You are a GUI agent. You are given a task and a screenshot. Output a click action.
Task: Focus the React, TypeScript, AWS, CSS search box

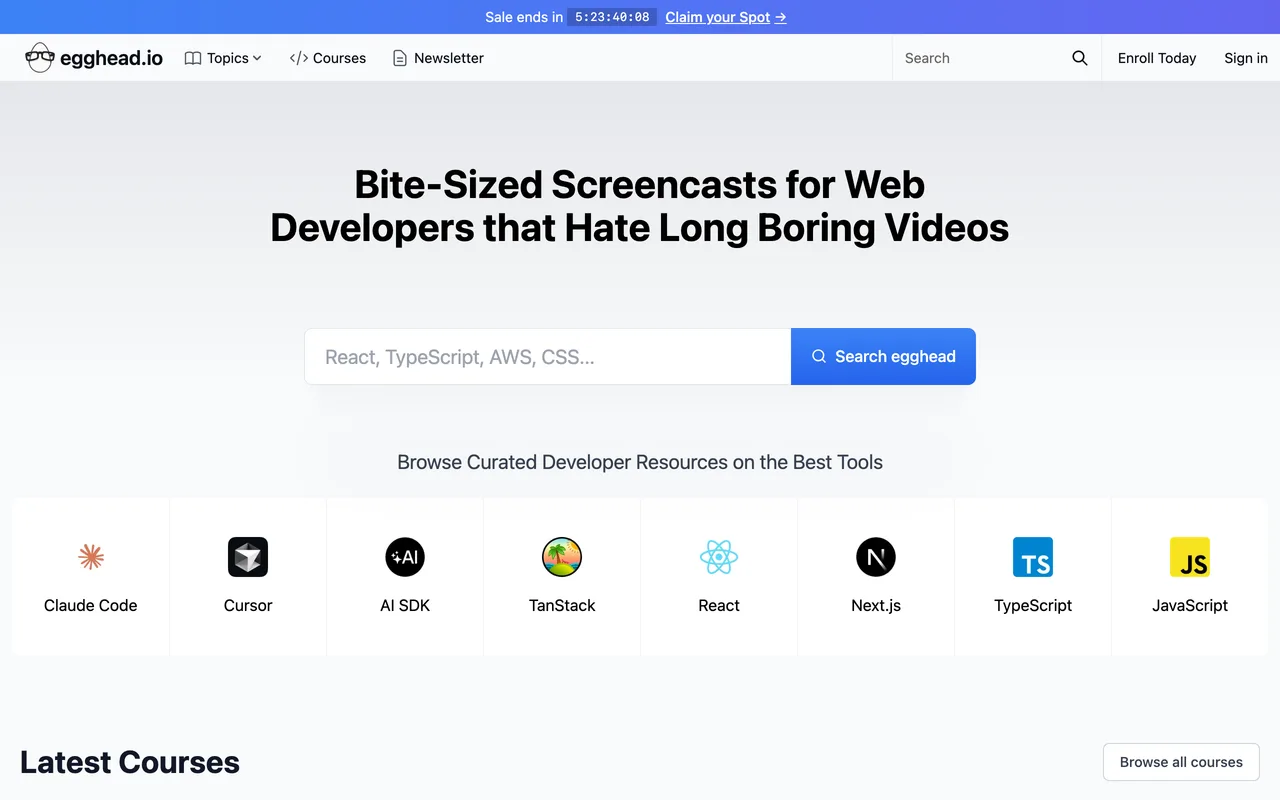[548, 356]
